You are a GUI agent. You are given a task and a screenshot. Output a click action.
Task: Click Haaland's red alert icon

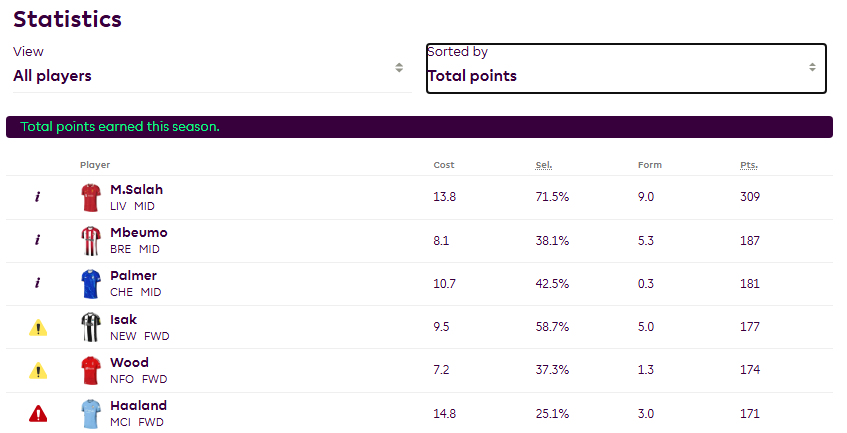[37, 413]
